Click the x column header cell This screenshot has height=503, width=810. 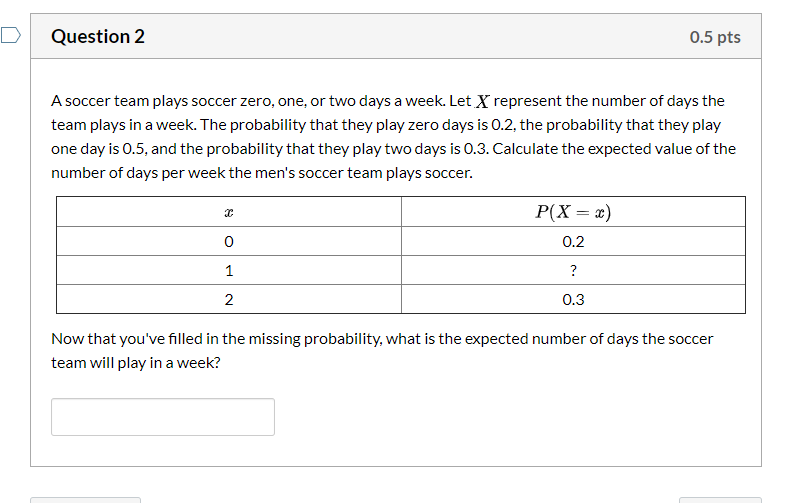229,212
